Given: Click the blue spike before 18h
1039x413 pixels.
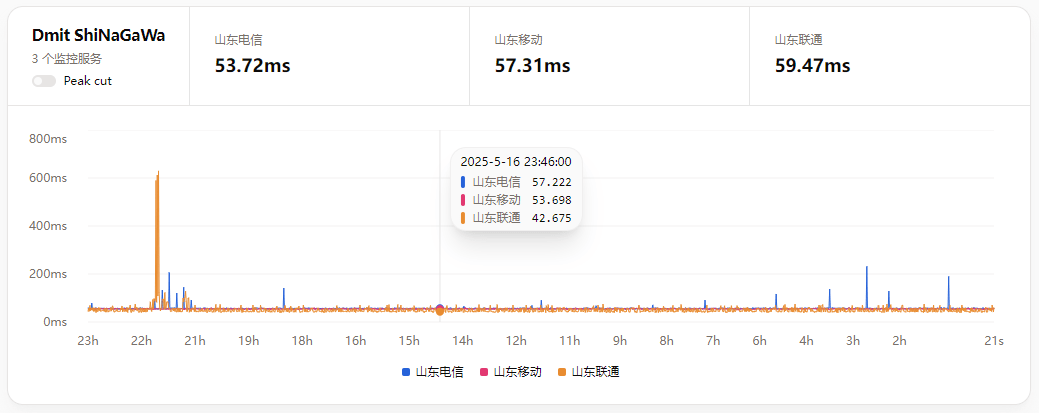Looking at the screenshot, I should coord(284,297).
